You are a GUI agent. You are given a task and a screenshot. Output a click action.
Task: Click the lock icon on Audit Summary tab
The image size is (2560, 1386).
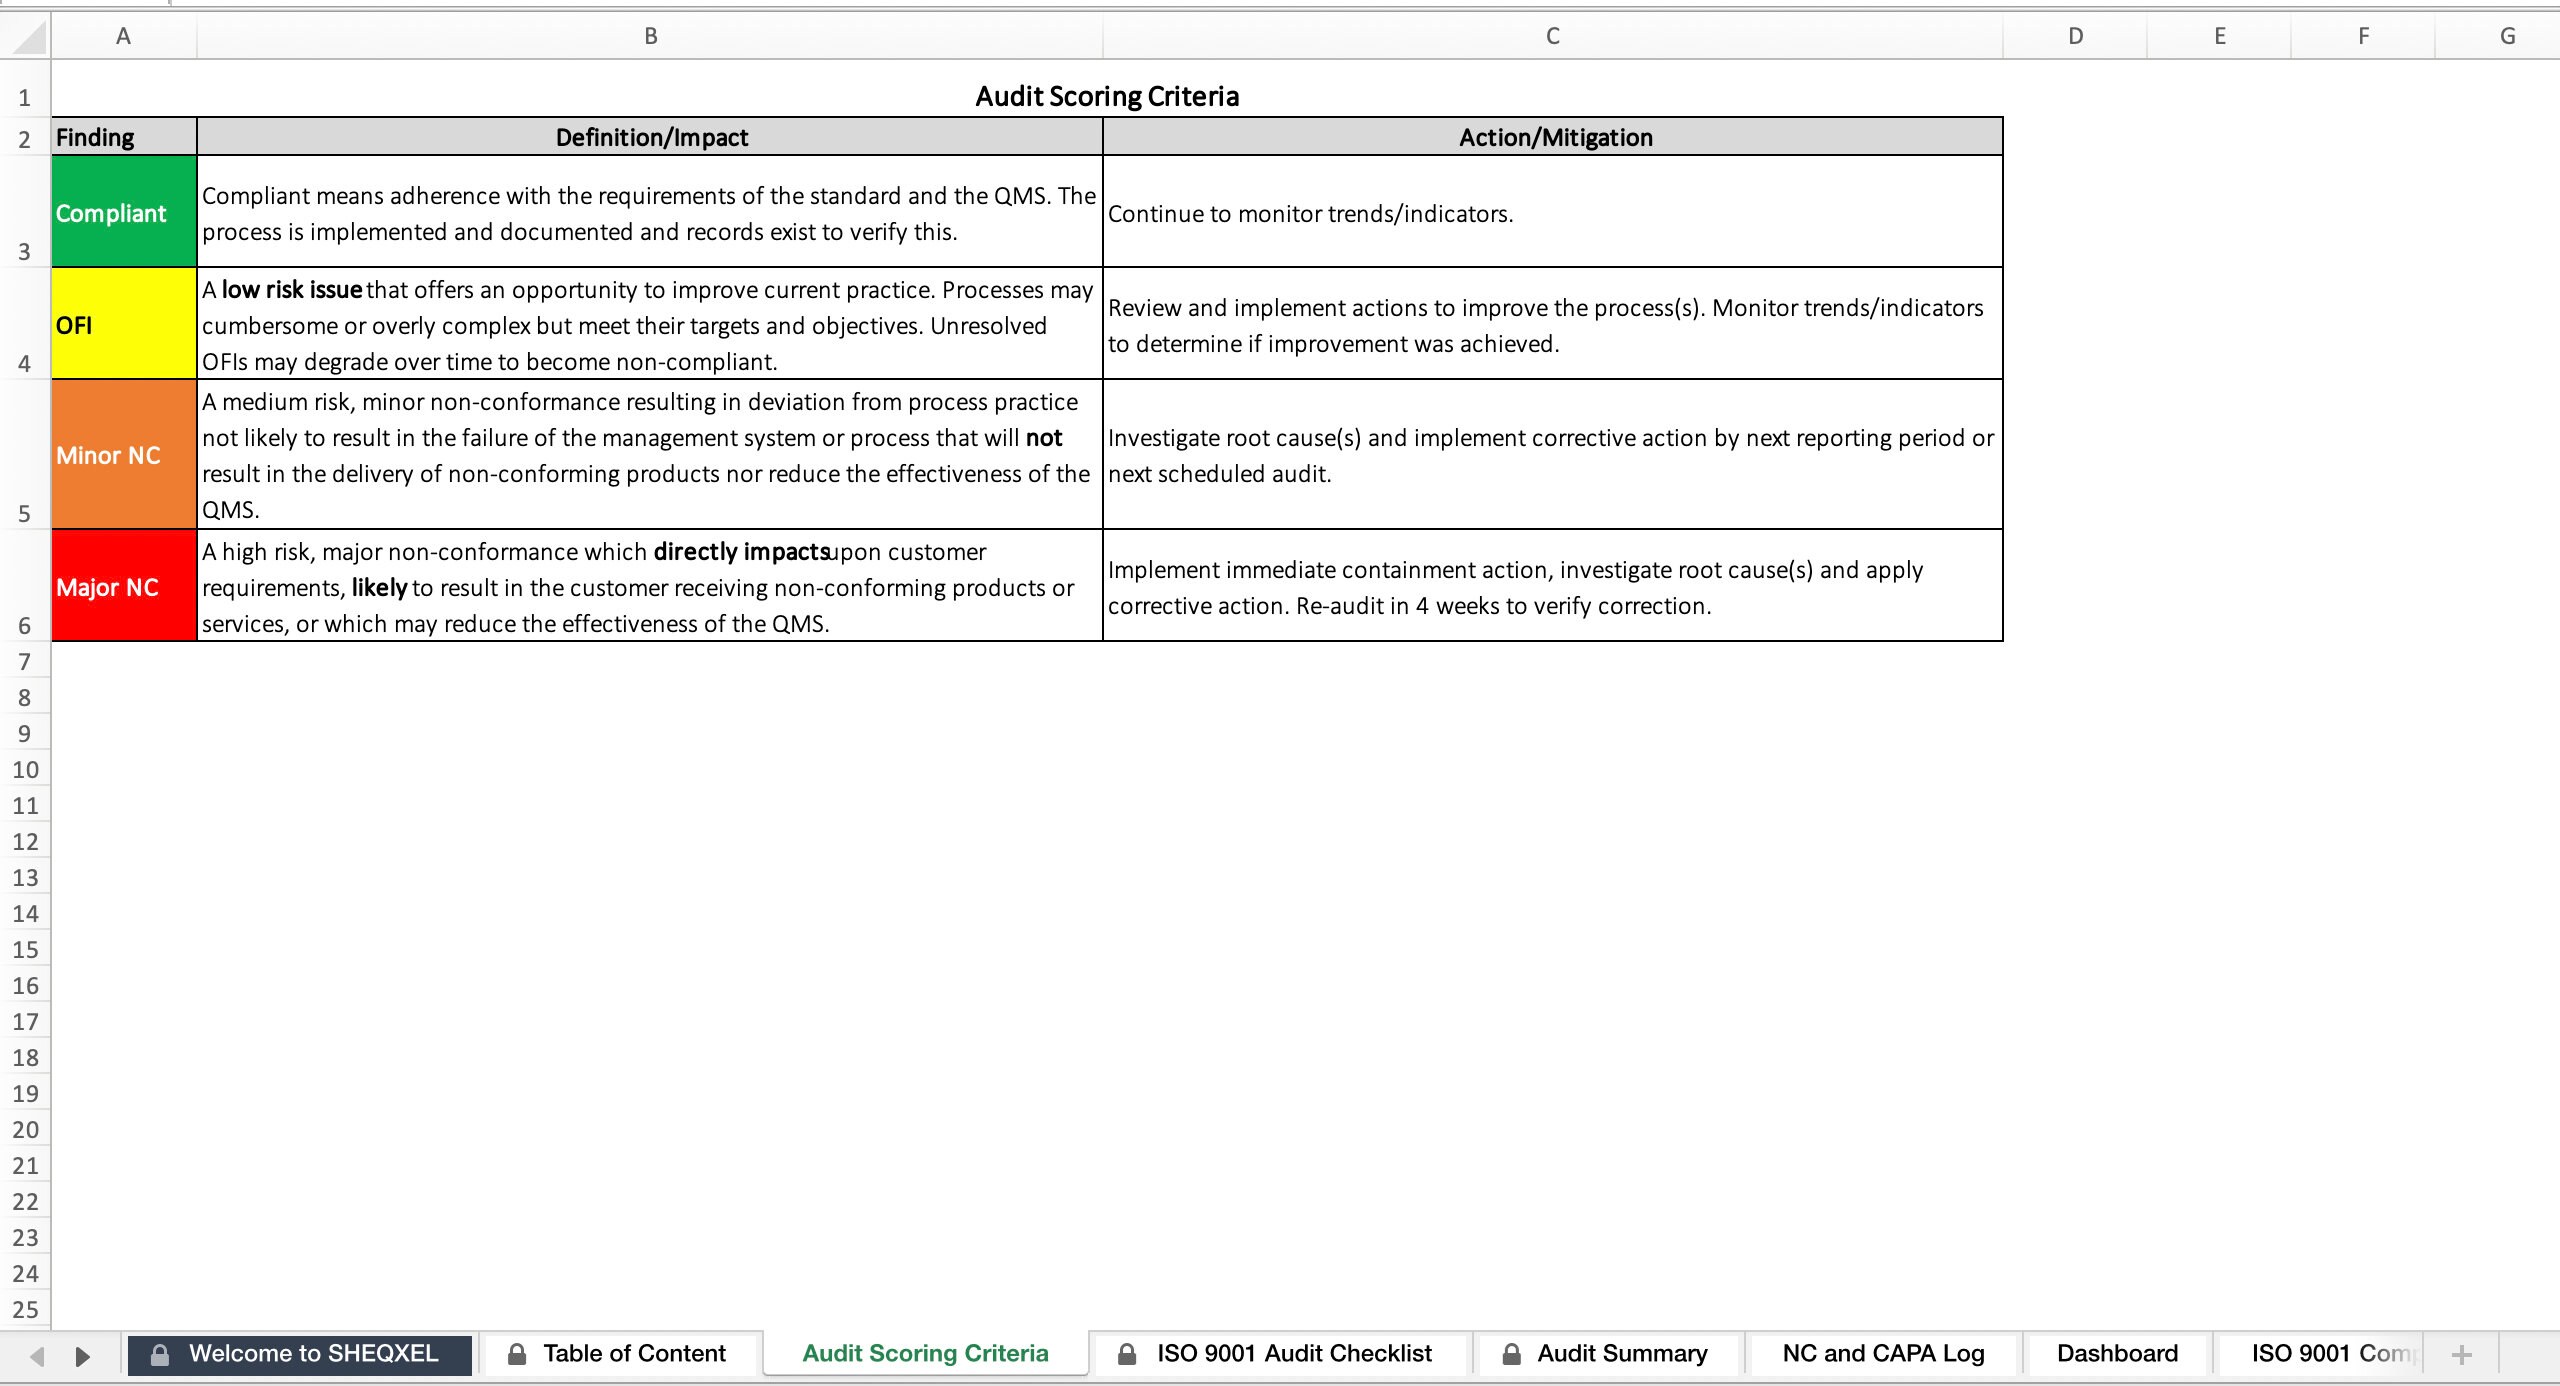(x=1510, y=1354)
